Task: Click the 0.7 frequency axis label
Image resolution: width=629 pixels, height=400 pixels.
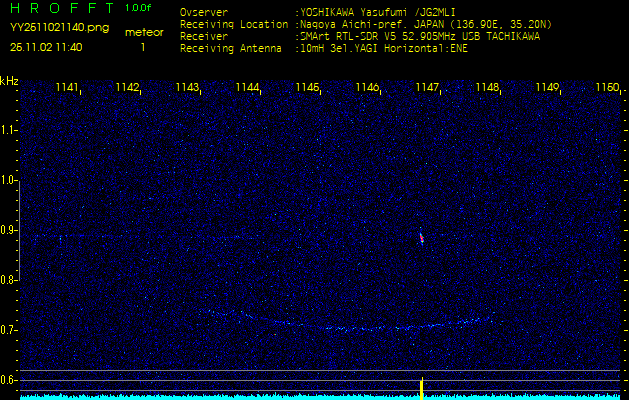Action: [8, 330]
